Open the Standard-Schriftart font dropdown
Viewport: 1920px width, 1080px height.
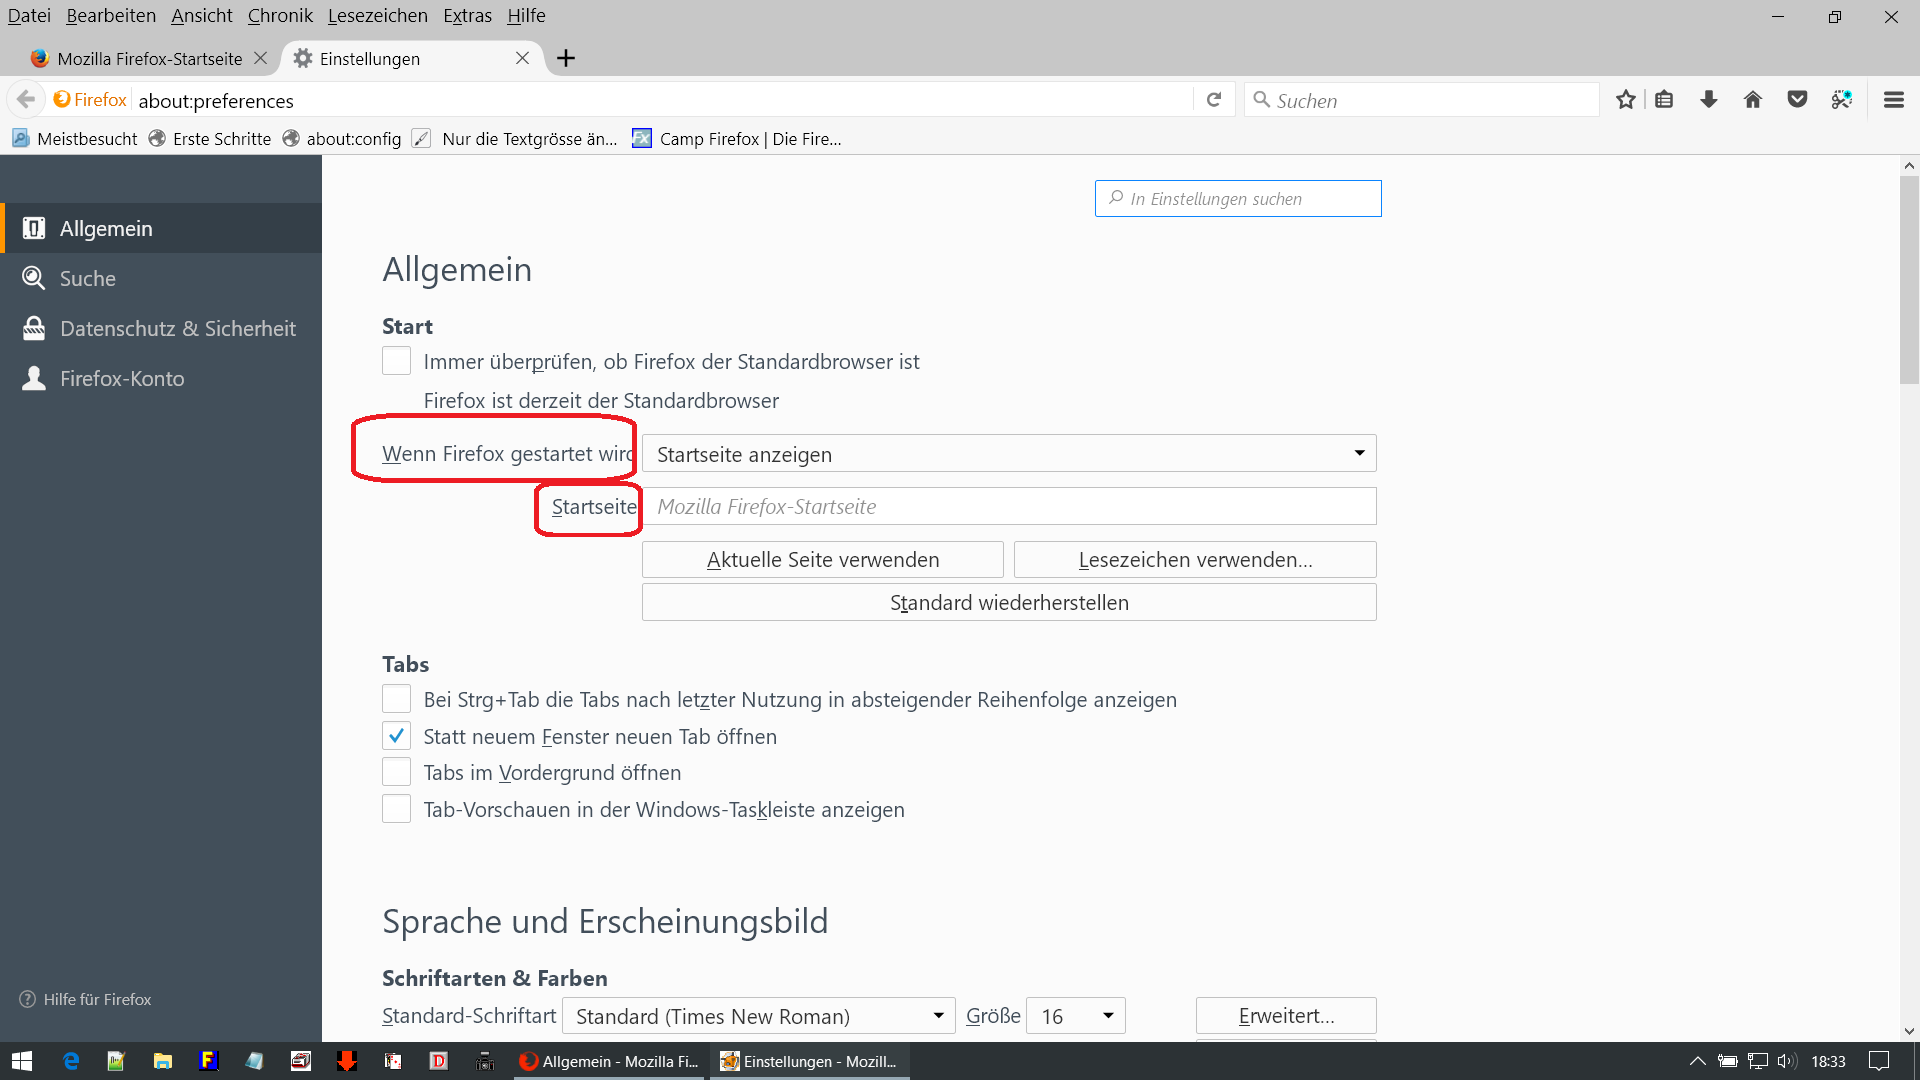tap(758, 1016)
